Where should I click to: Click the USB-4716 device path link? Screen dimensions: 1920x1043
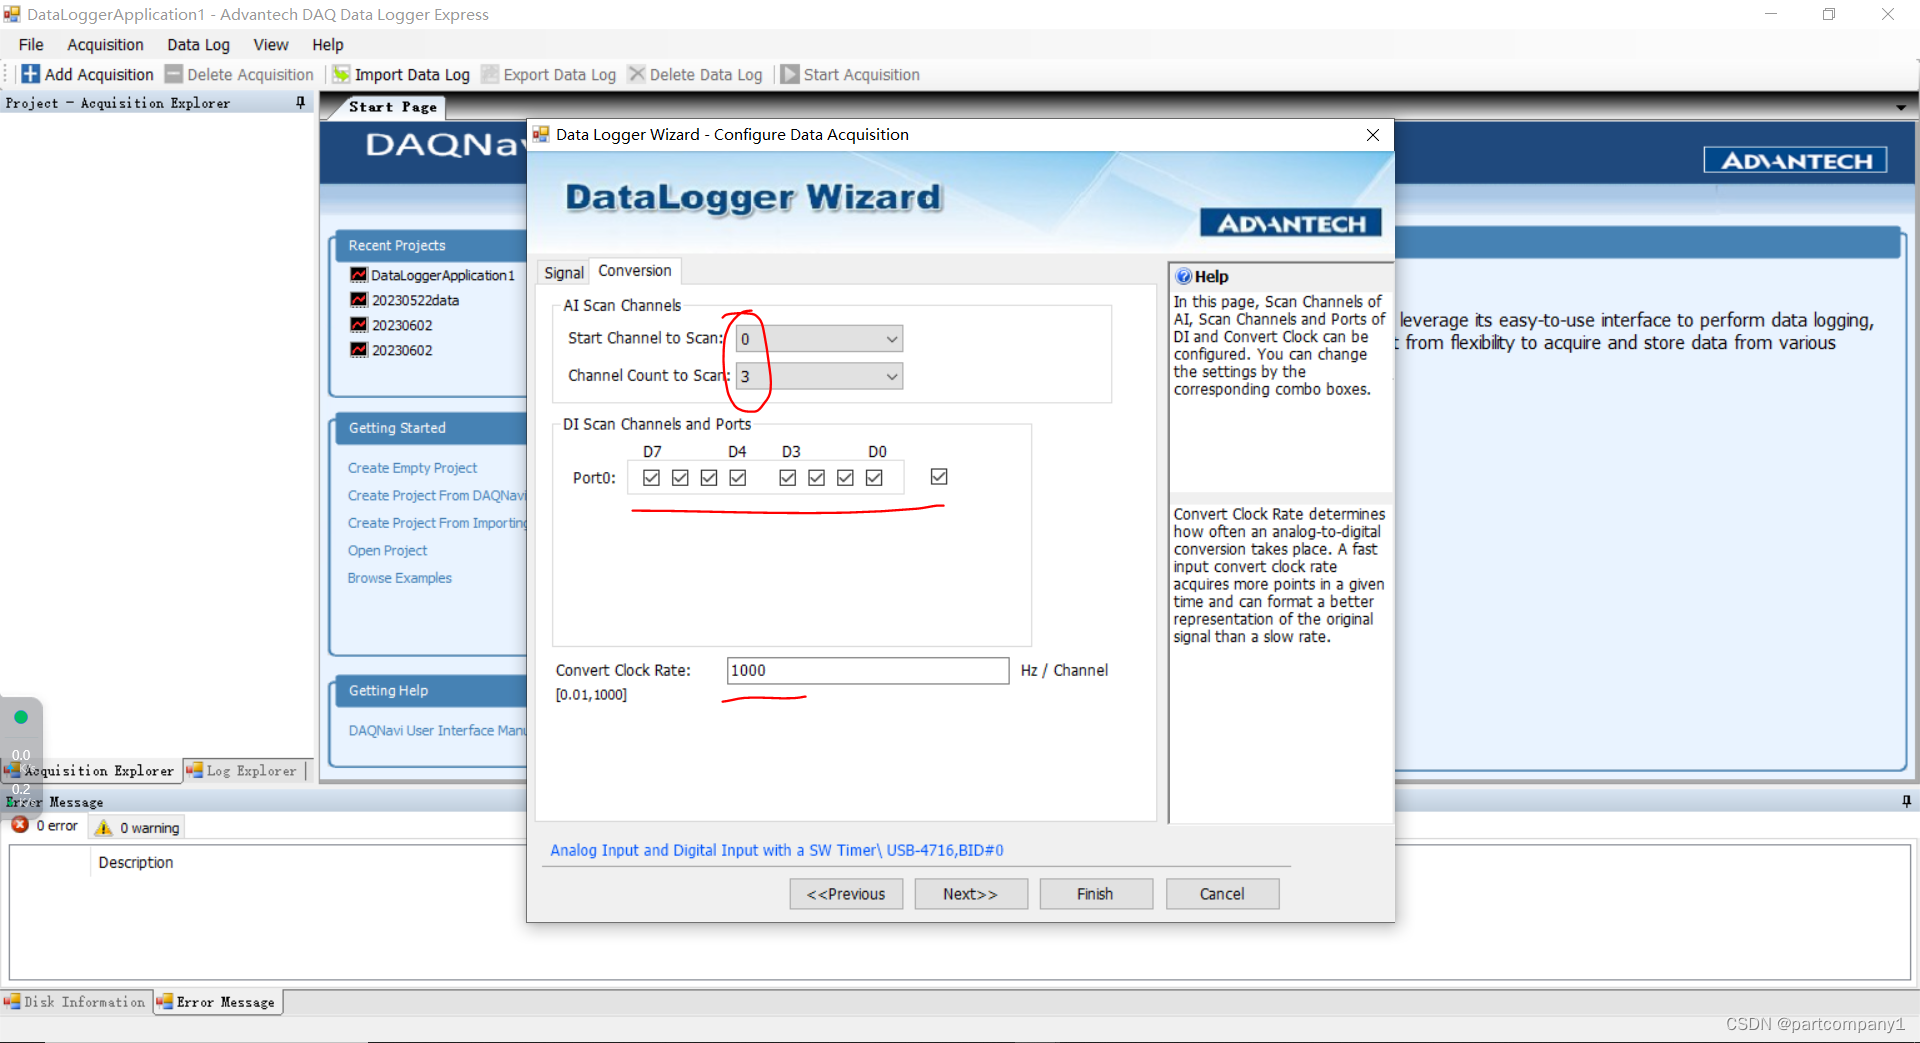777,851
